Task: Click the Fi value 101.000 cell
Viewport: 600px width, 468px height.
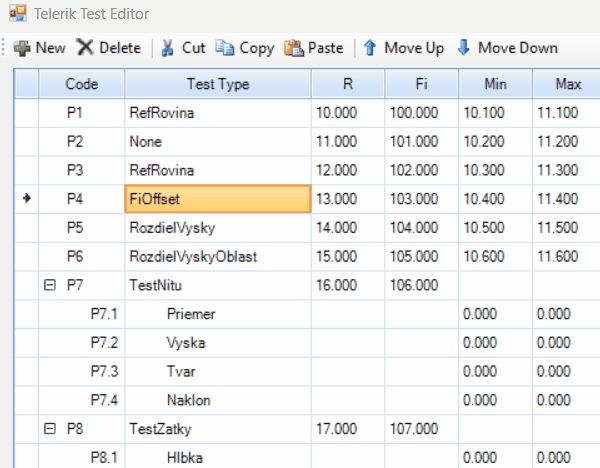Action: 420,141
